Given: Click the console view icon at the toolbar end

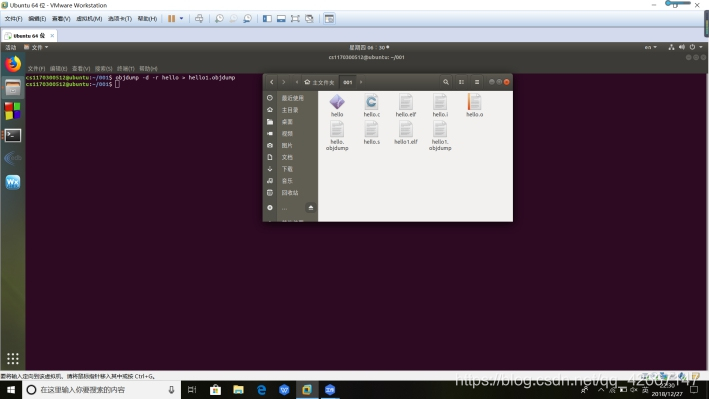Looking at the screenshot, I should click(329, 19).
